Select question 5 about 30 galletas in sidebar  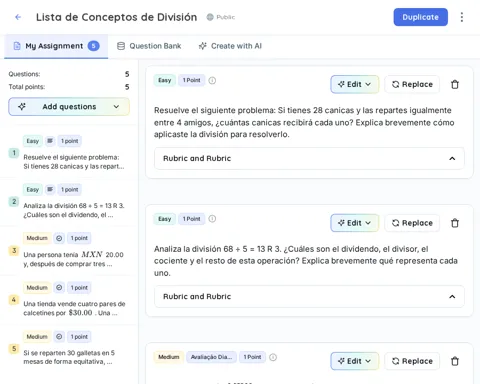(x=69, y=349)
